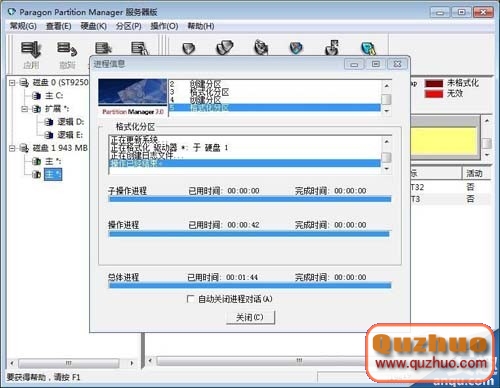The width and height of the screenshot is (500, 388).
Task: Select 逻辑 E: in the disk tree
Action: 70,135
